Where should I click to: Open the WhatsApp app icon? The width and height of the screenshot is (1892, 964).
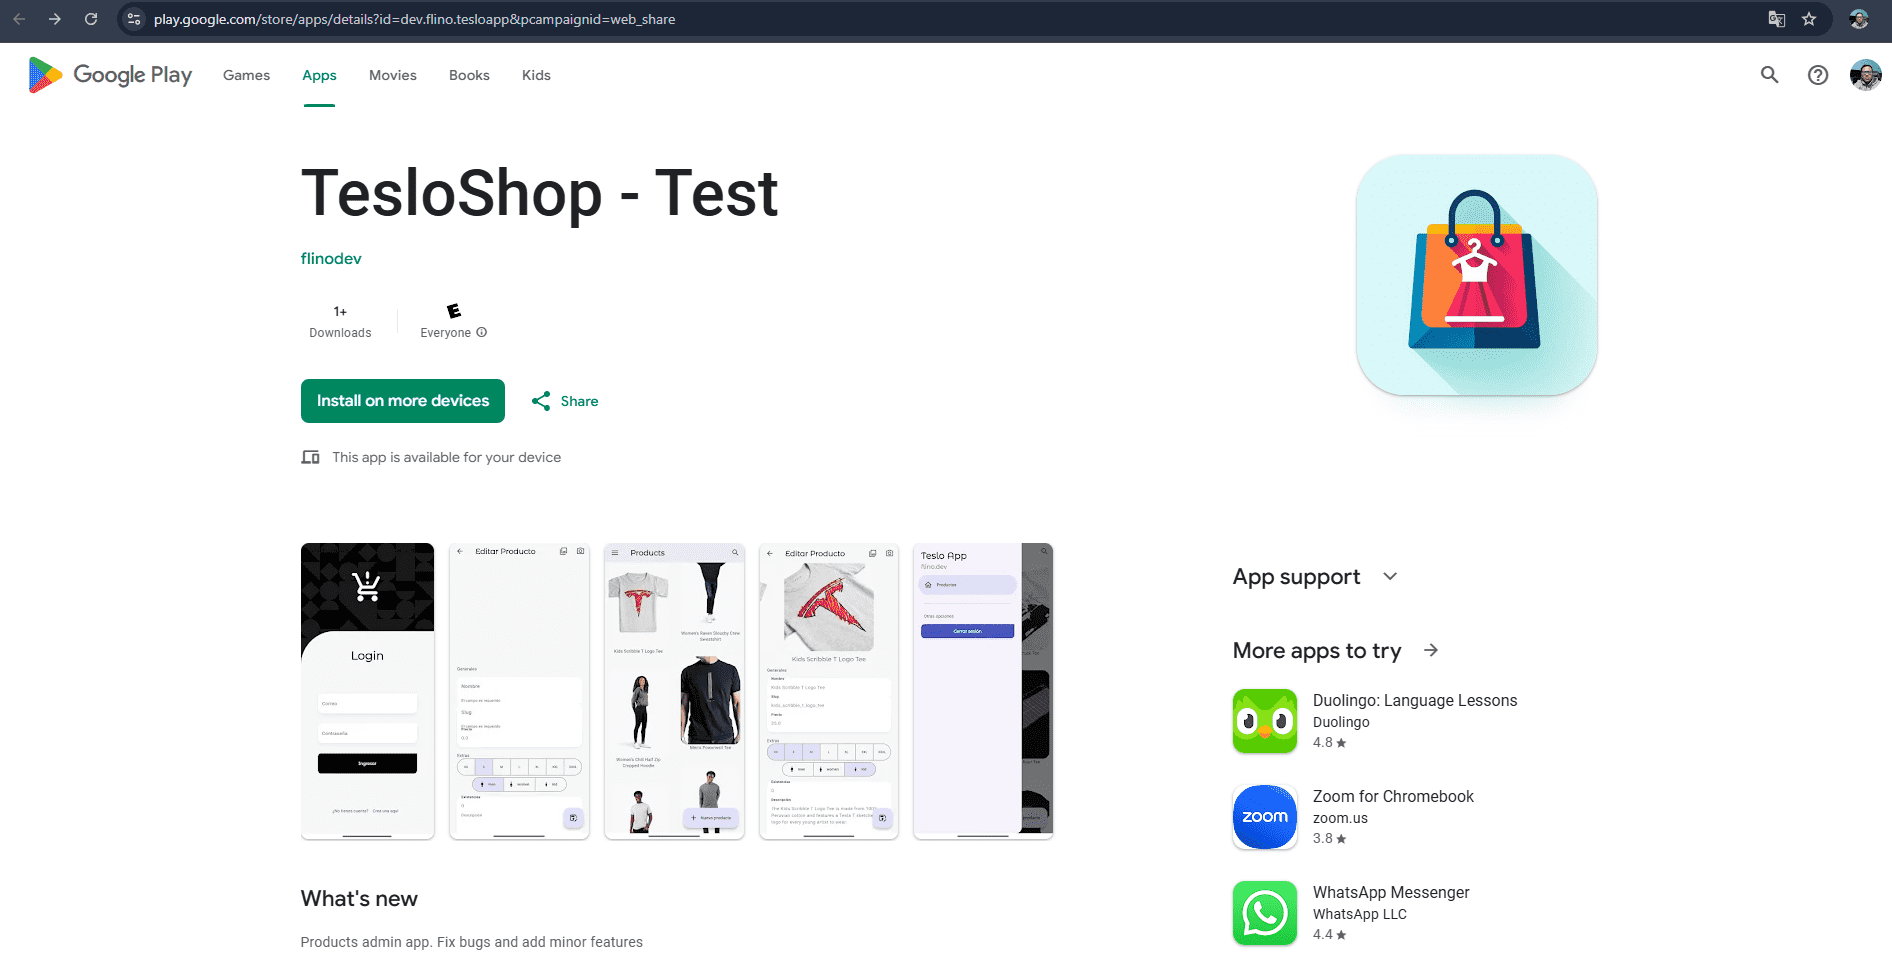click(x=1265, y=913)
